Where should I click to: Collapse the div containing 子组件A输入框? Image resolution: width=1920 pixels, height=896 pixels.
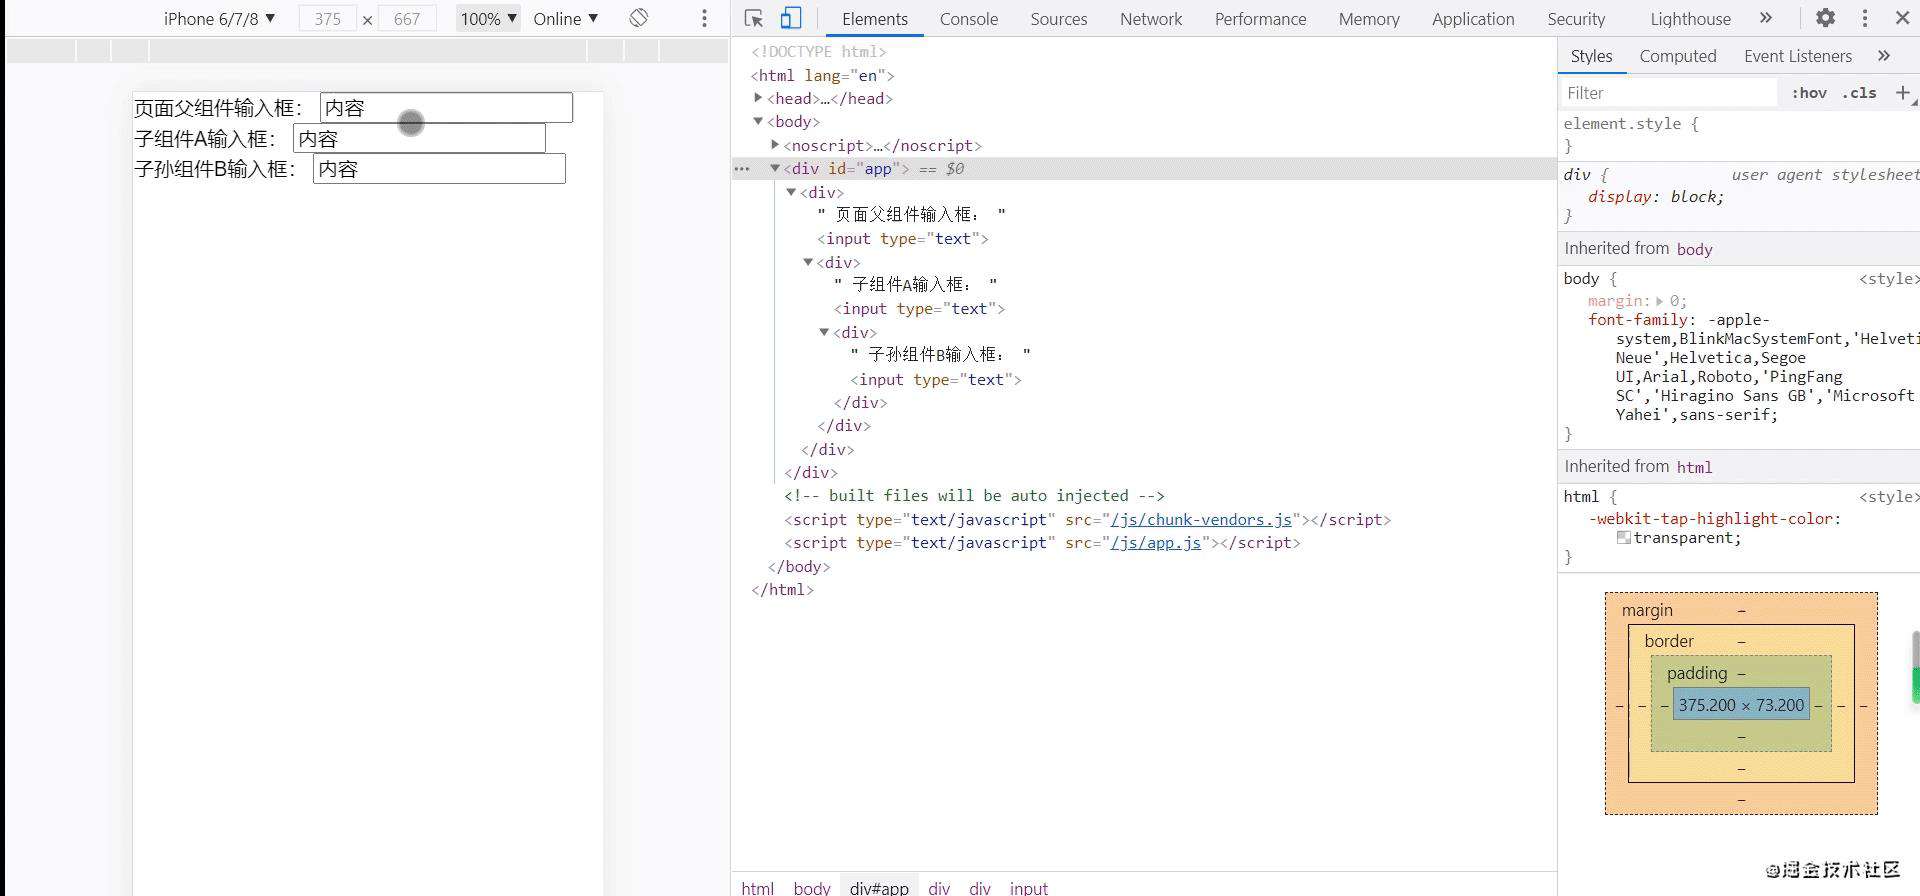[808, 262]
